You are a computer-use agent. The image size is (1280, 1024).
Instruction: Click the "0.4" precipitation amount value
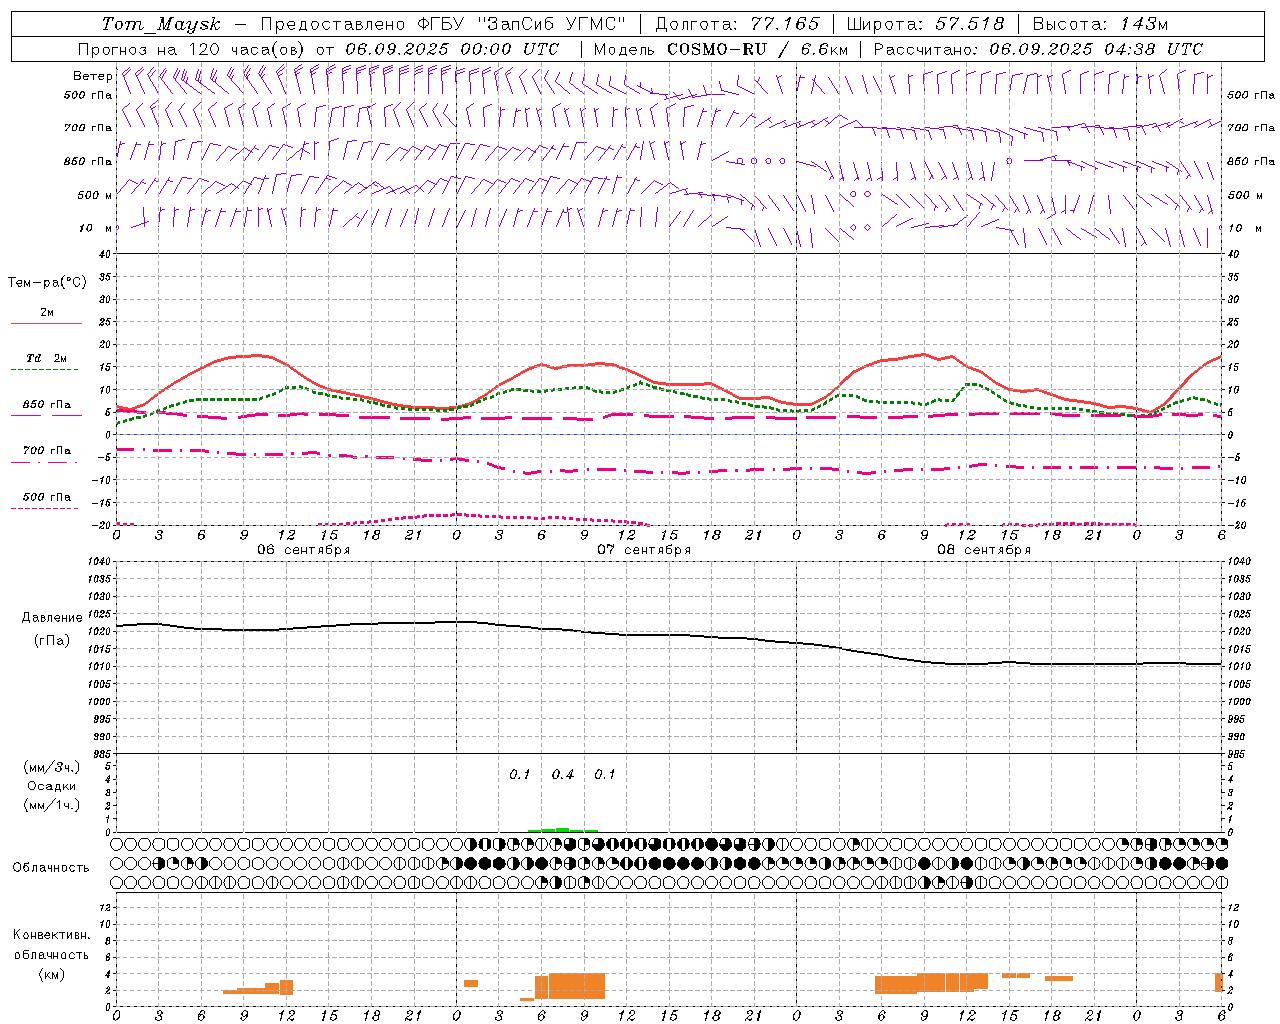[x=563, y=775]
